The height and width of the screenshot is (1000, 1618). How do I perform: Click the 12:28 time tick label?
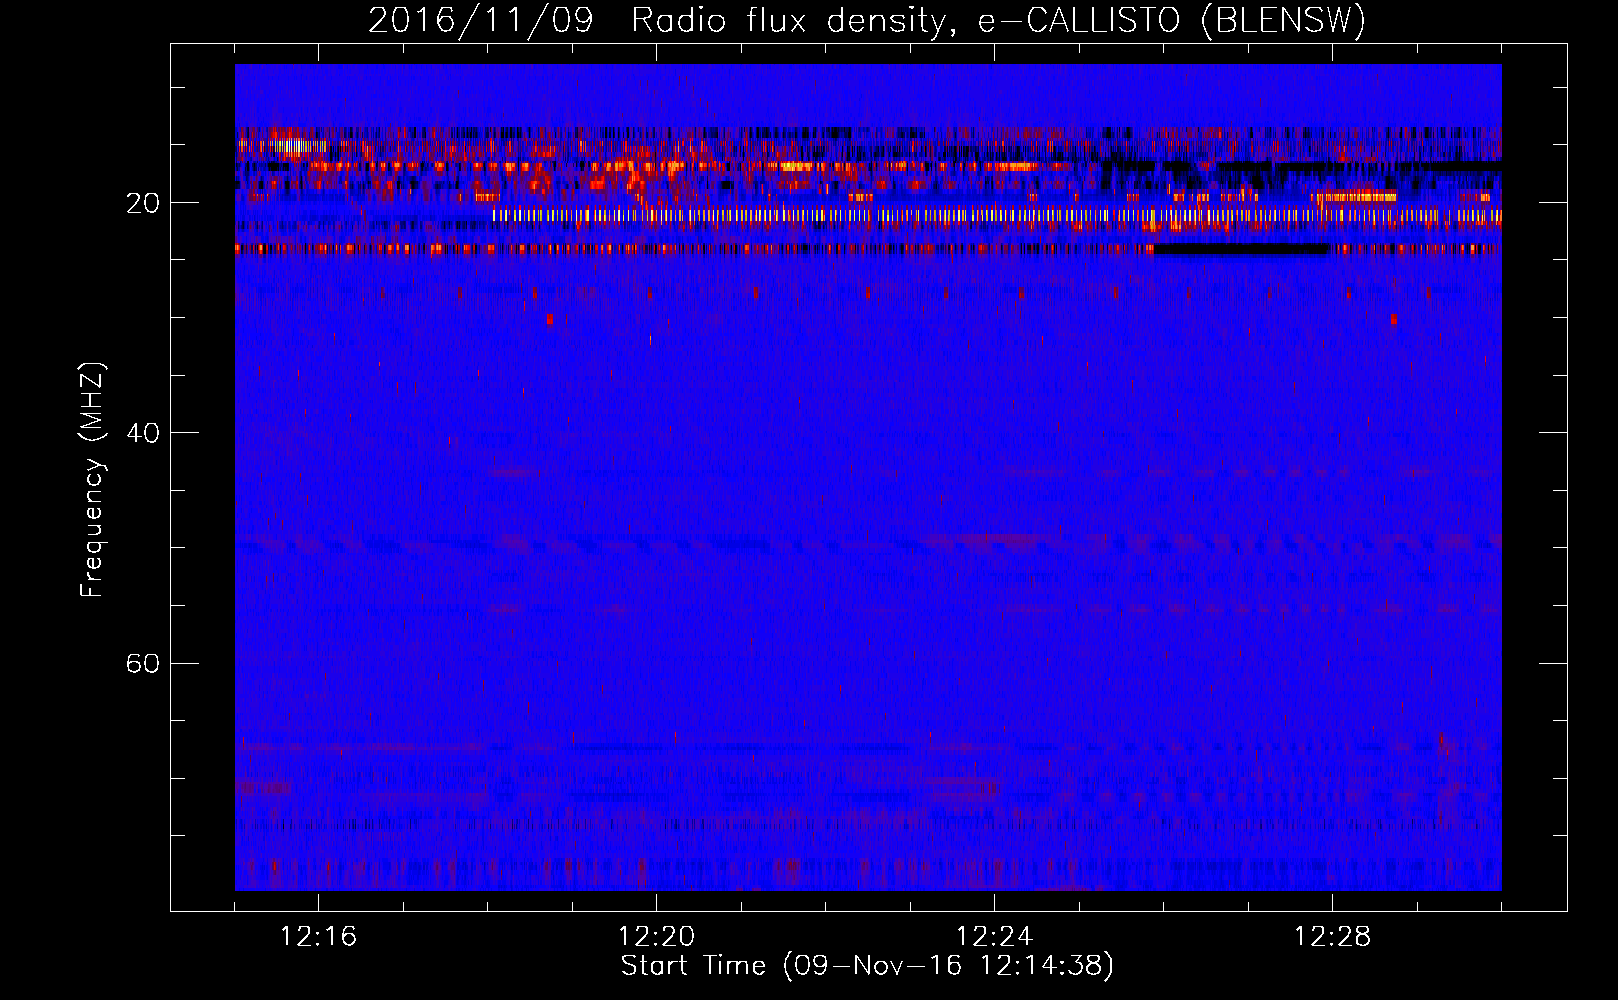coord(1332,937)
